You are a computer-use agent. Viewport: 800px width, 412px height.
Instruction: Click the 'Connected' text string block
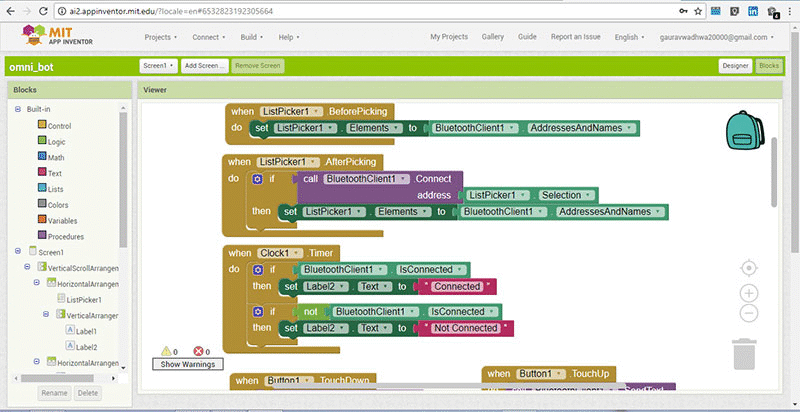457,287
